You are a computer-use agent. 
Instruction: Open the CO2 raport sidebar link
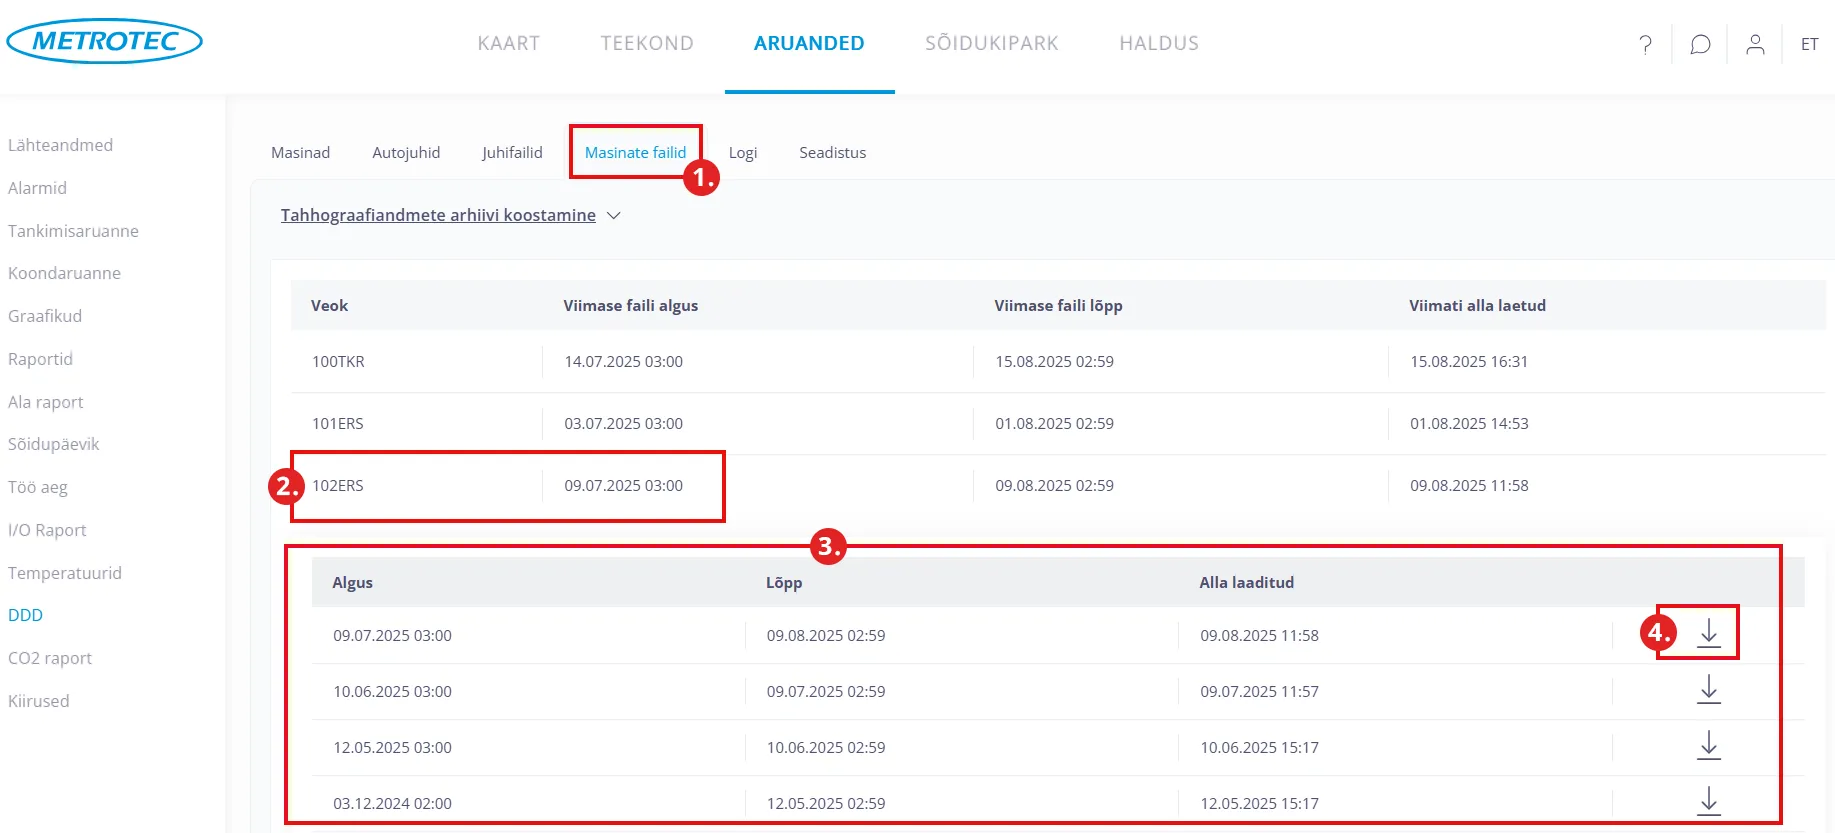click(50, 658)
